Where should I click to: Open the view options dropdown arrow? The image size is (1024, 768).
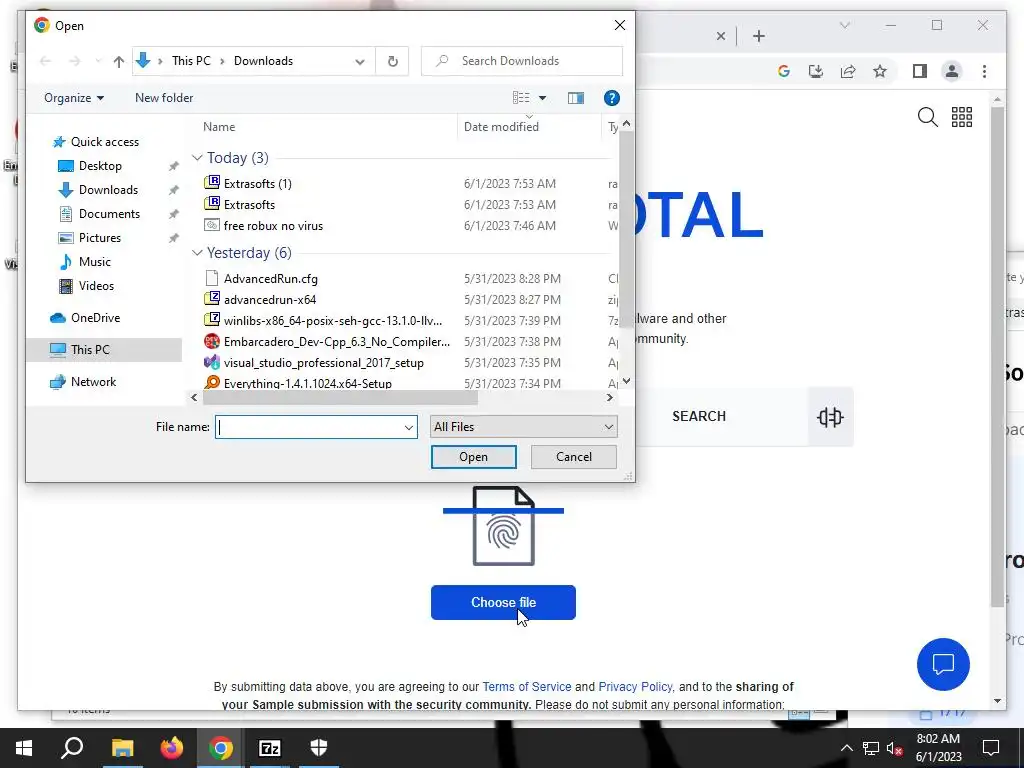pyautogui.click(x=542, y=98)
